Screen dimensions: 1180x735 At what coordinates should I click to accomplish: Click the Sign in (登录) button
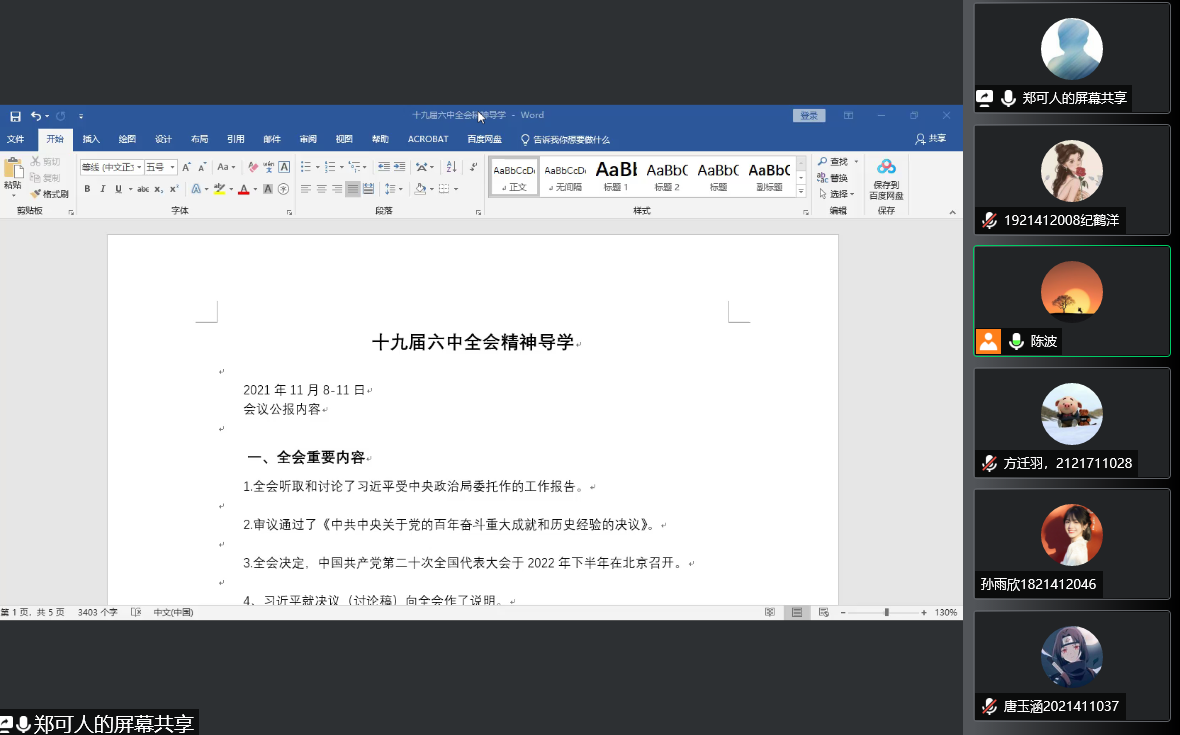(808, 116)
